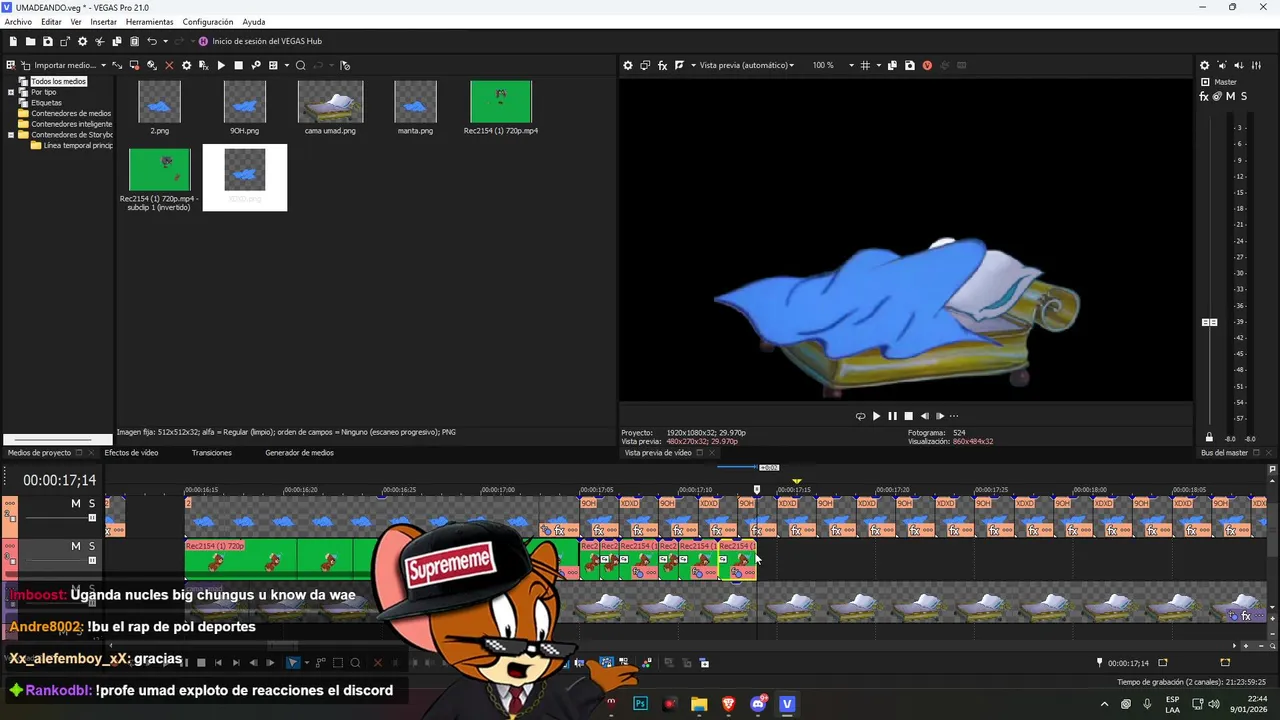Viewport: 1280px width, 720px height.
Task: Open media view options dropdown arrow
Action: coord(286,65)
